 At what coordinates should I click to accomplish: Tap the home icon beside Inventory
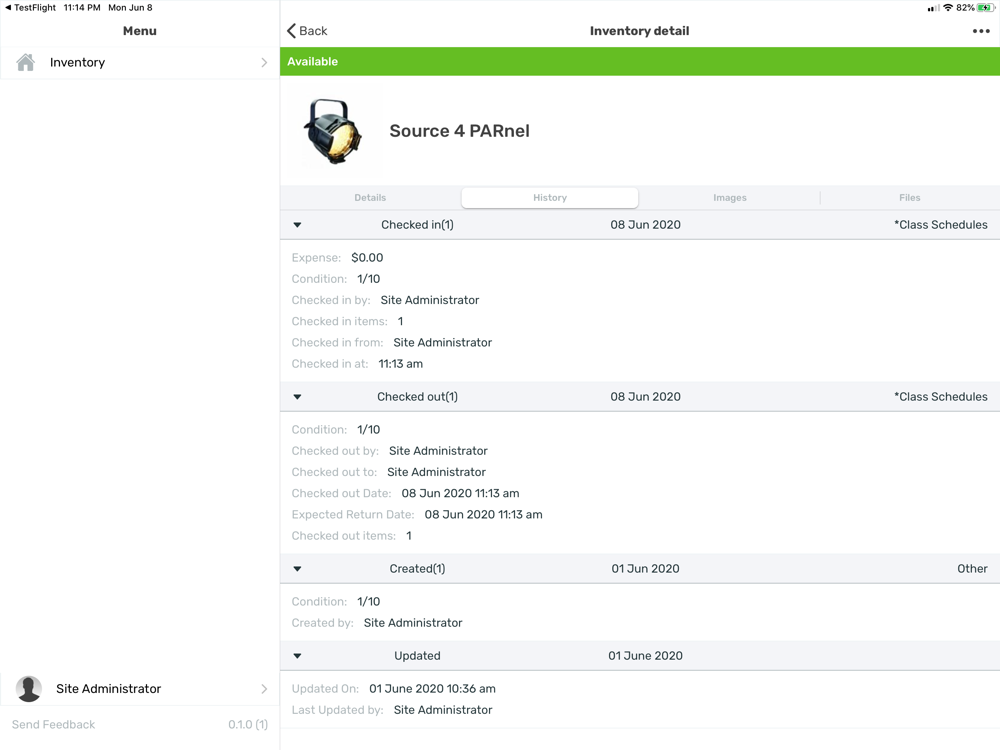(x=26, y=62)
